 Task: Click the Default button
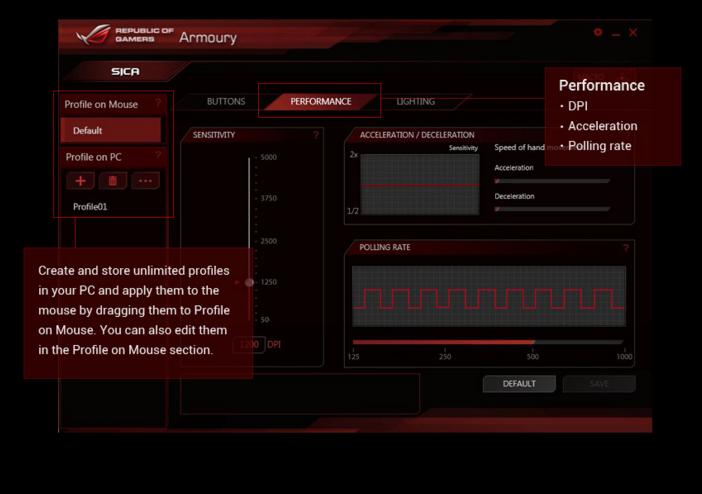[519, 384]
